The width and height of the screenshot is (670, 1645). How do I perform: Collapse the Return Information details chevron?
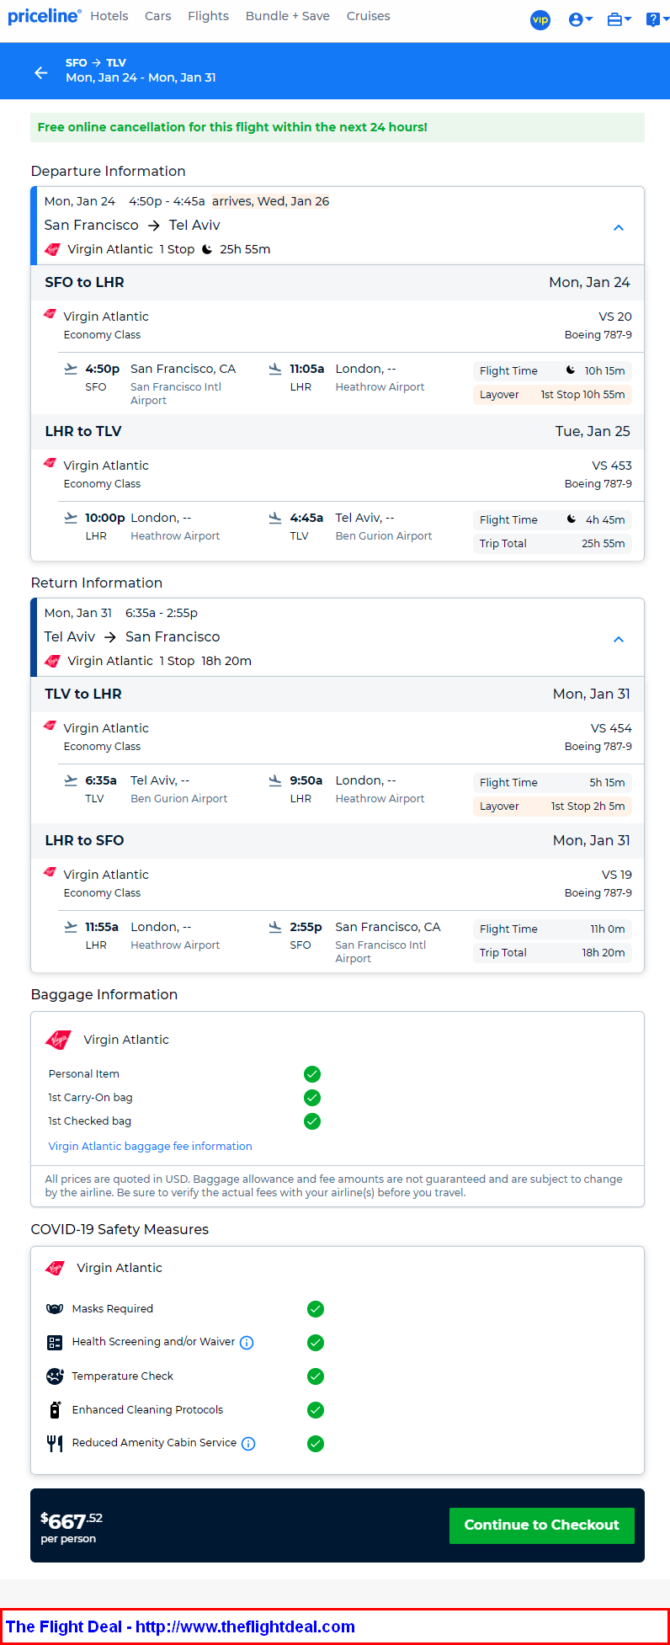(x=618, y=639)
